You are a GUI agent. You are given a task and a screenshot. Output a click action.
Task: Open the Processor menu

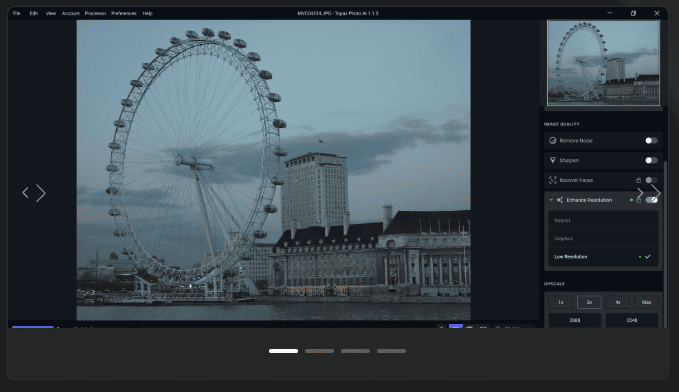(x=95, y=13)
